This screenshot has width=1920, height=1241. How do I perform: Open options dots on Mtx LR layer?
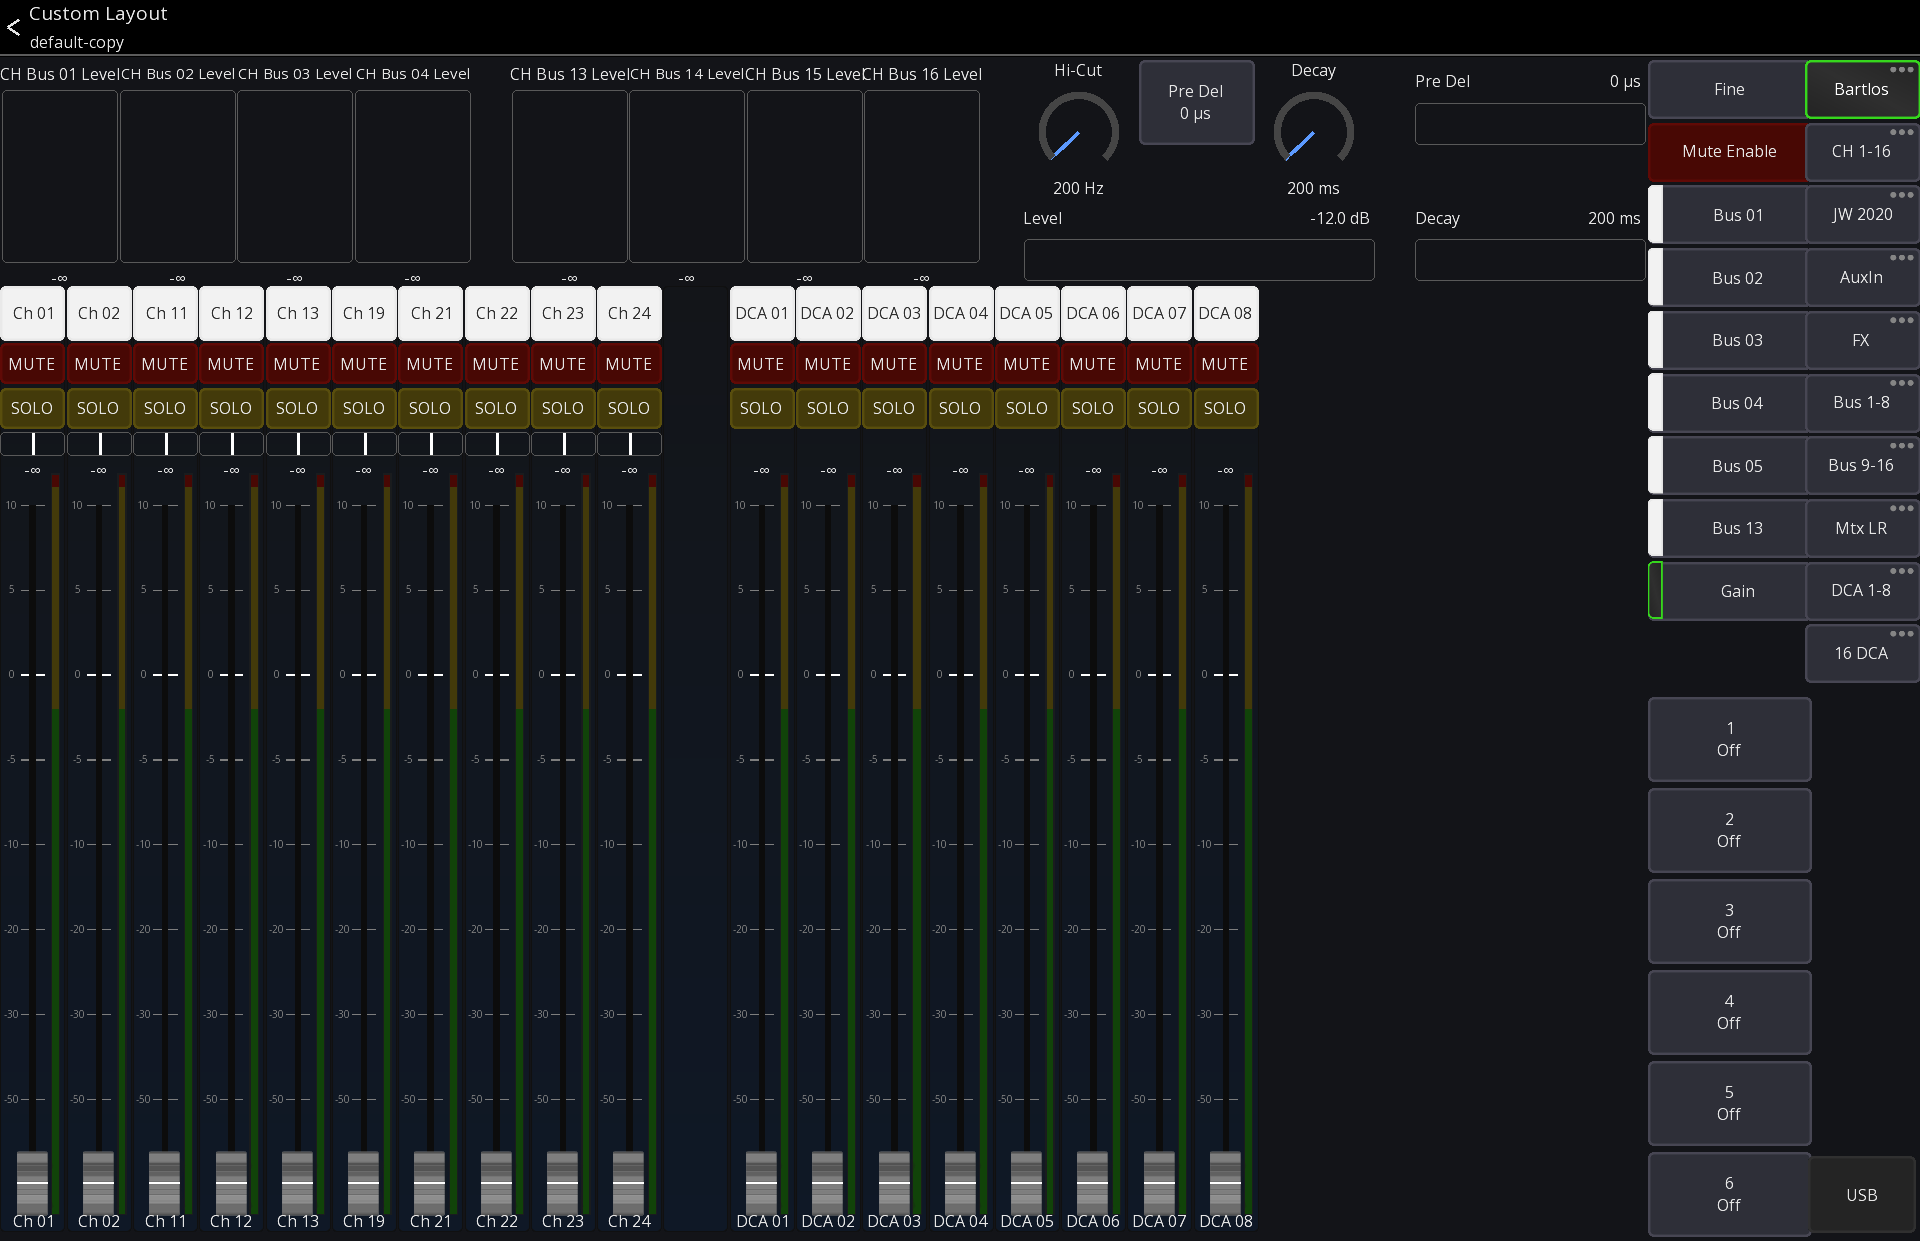pos(1901,508)
